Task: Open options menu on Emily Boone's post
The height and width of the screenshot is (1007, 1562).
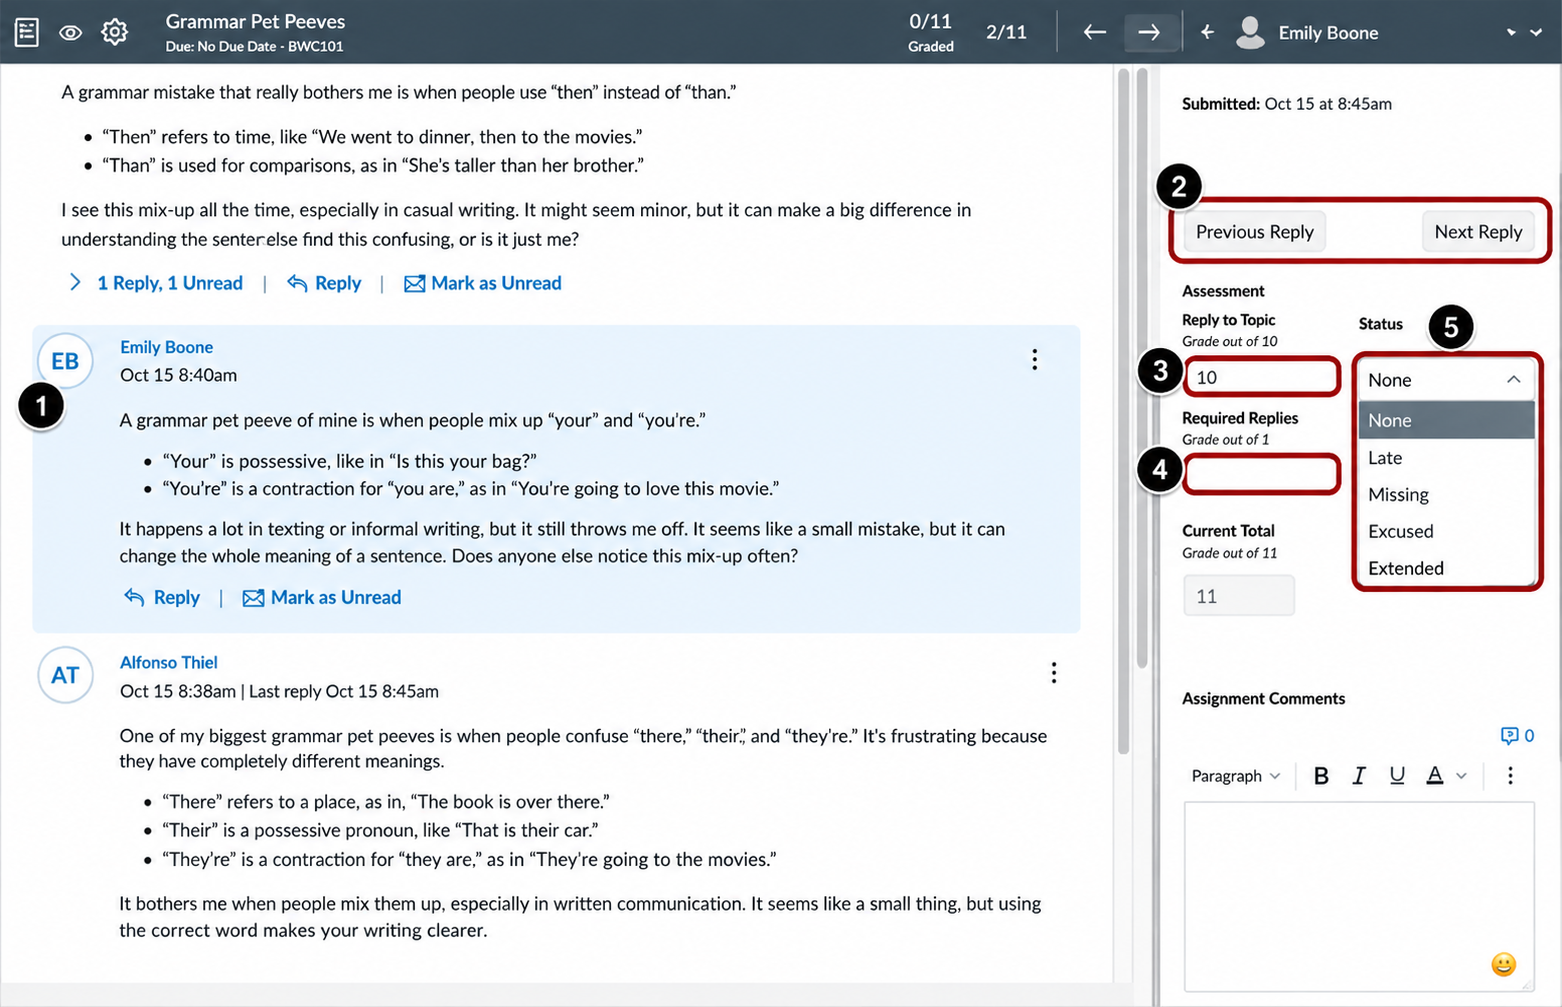Action: coord(1035,360)
